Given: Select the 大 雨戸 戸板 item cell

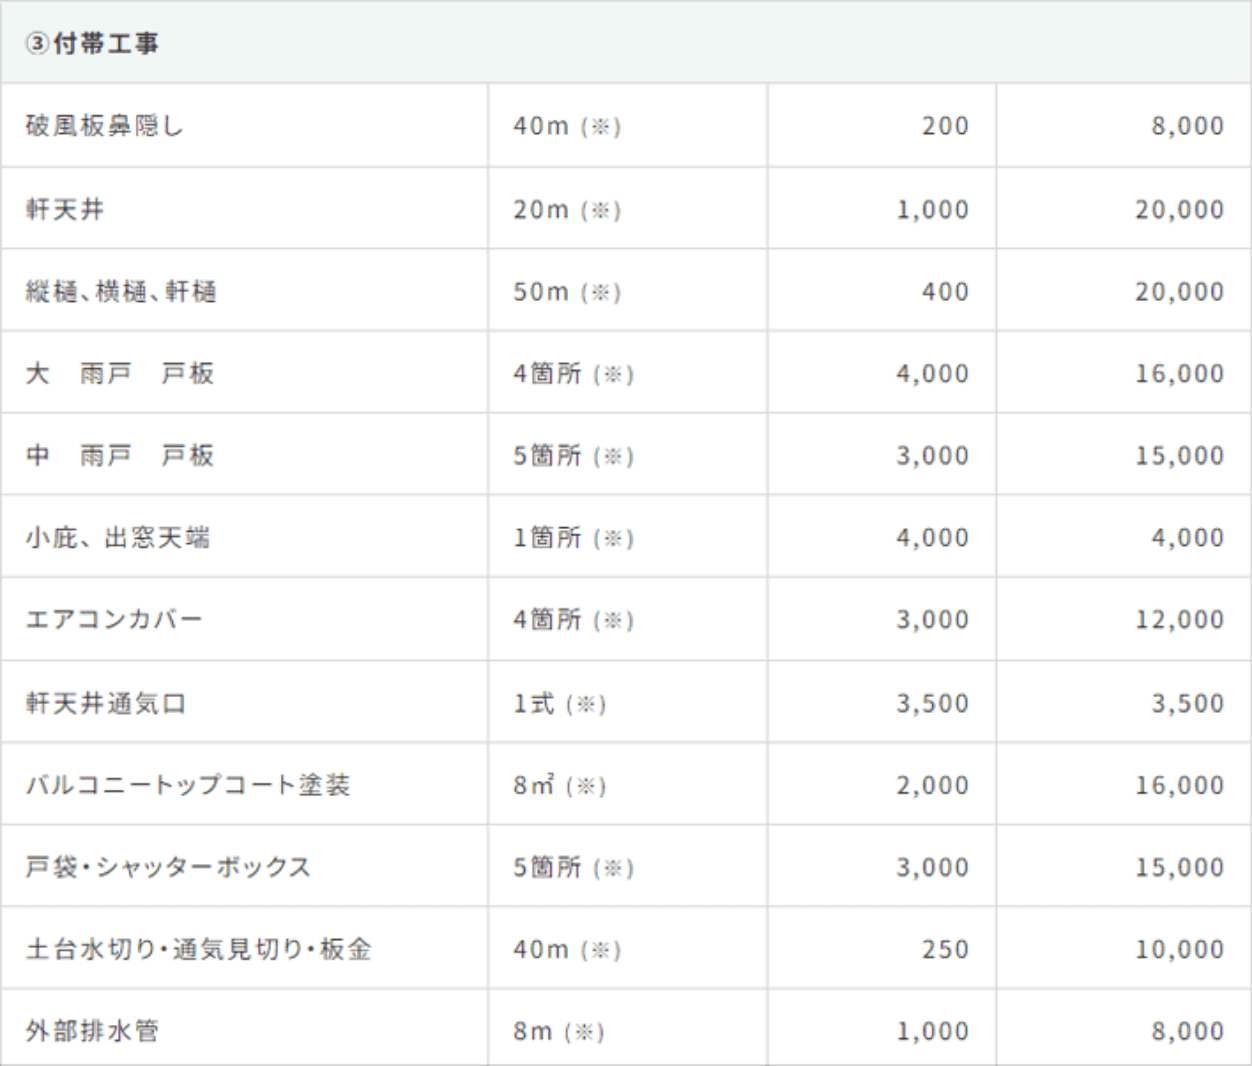Looking at the screenshot, I should coord(120,373).
